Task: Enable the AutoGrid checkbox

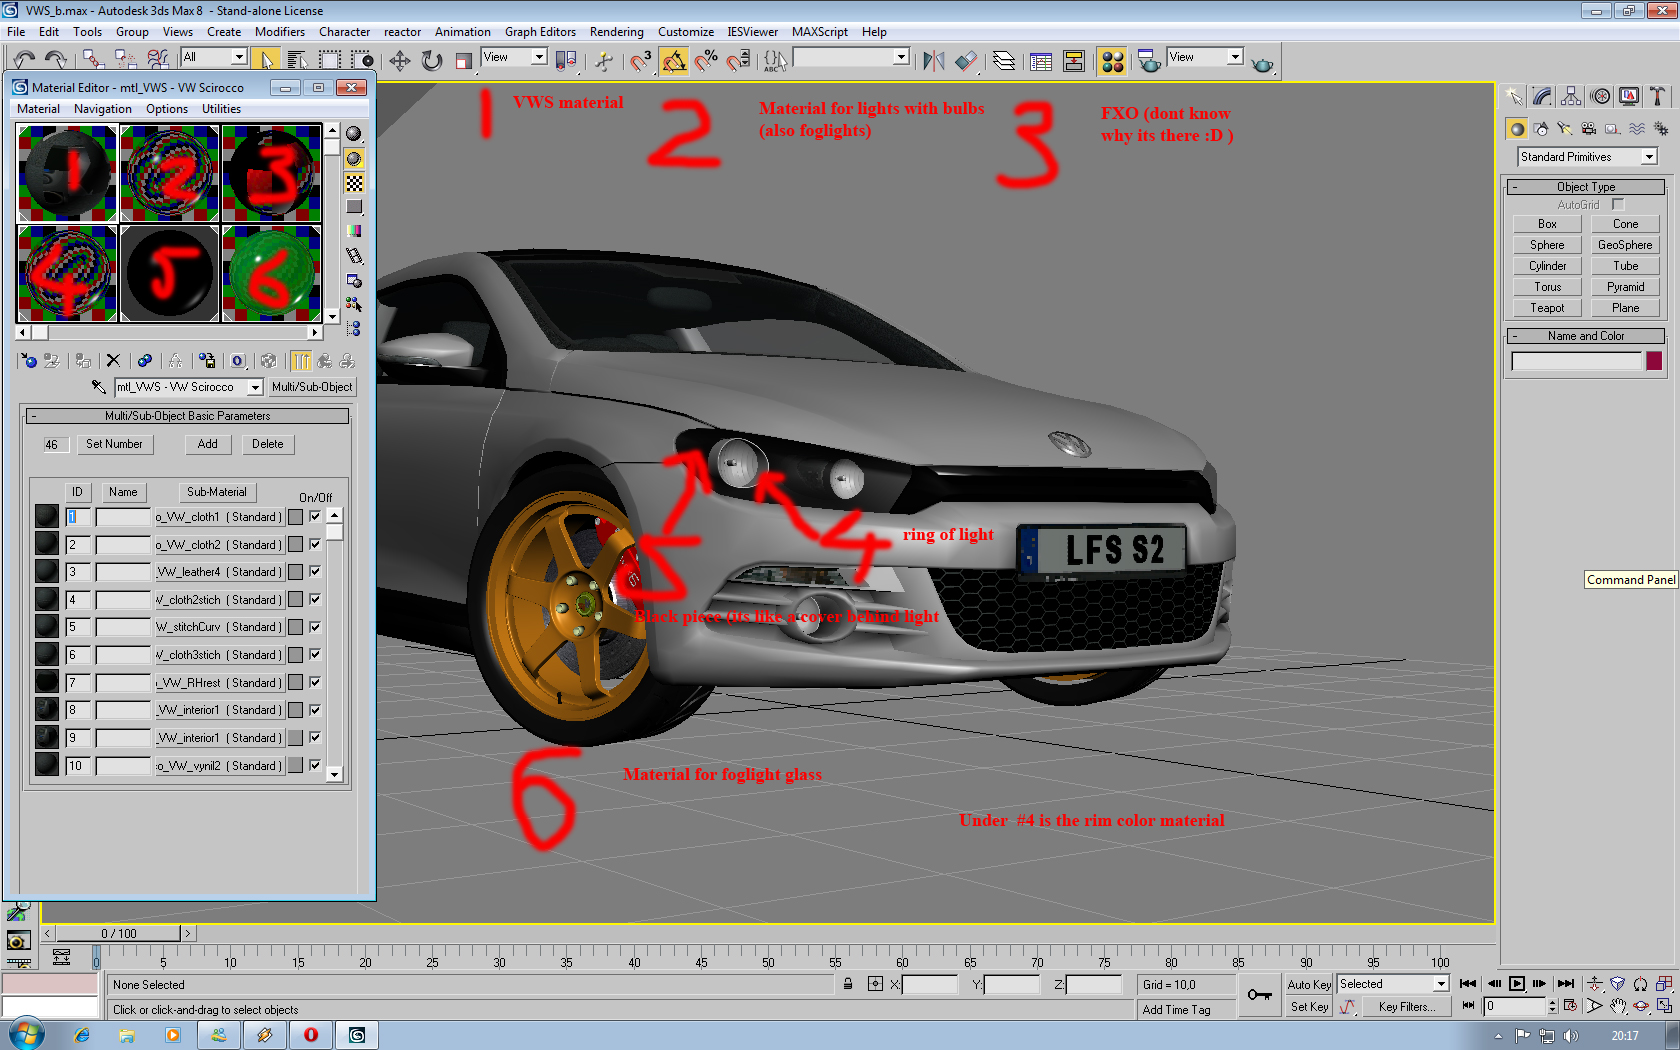Action: (1617, 204)
